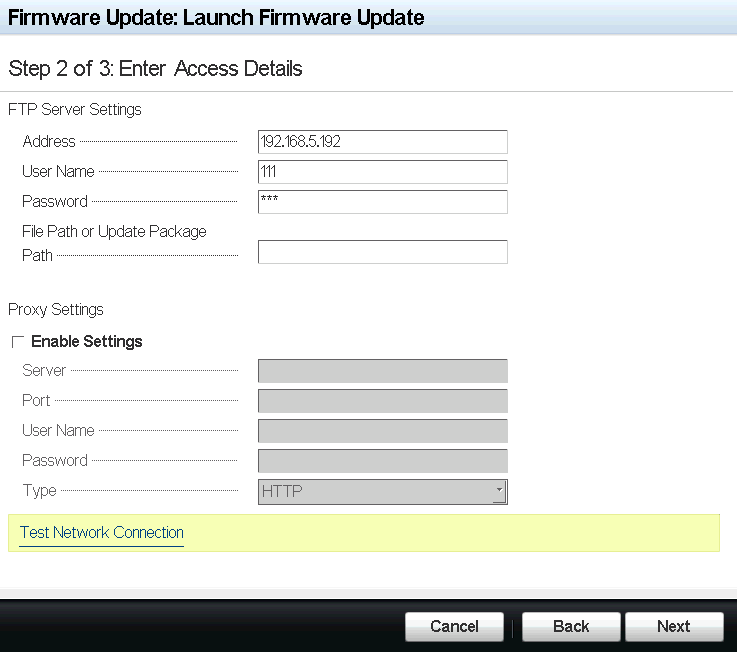Screen dimensions: 737x652
Task: Open the proxy Type dropdown showing HTTP
Action: point(382,491)
